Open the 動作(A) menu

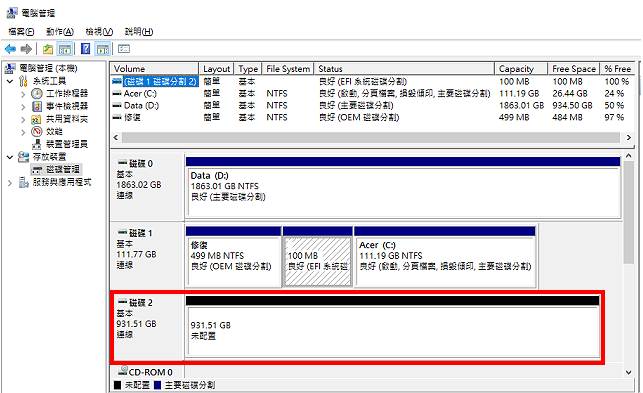pos(60,32)
